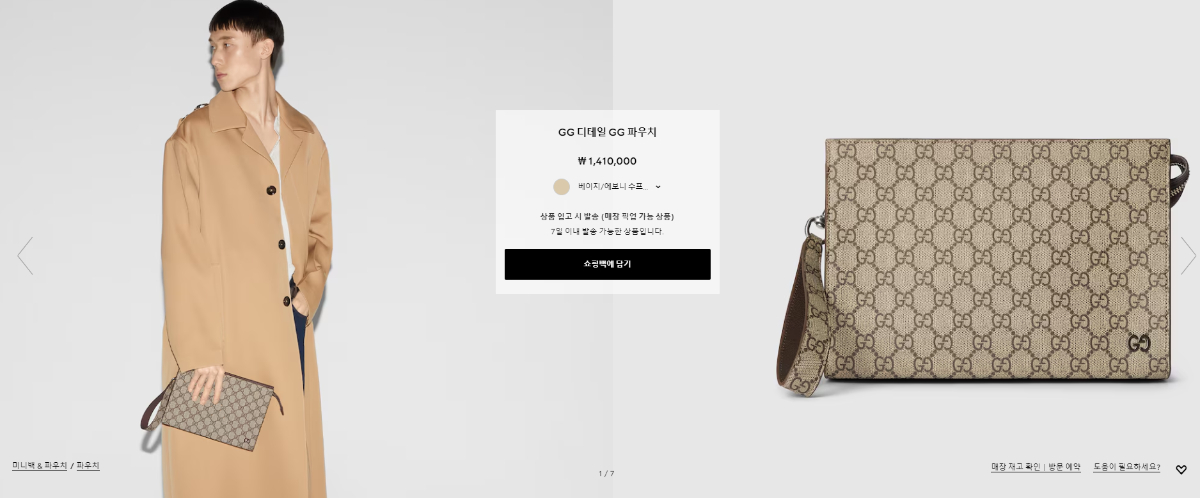This screenshot has width=1200, height=498.
Task: Open the 도움이 필요하세요? help link
Action: click(1127, 467)
